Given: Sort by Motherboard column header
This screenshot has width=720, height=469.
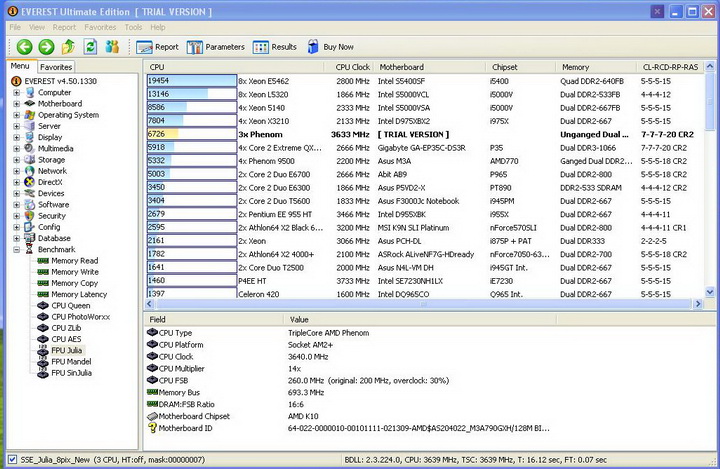Looking at the screenshot, I should 430,67.
